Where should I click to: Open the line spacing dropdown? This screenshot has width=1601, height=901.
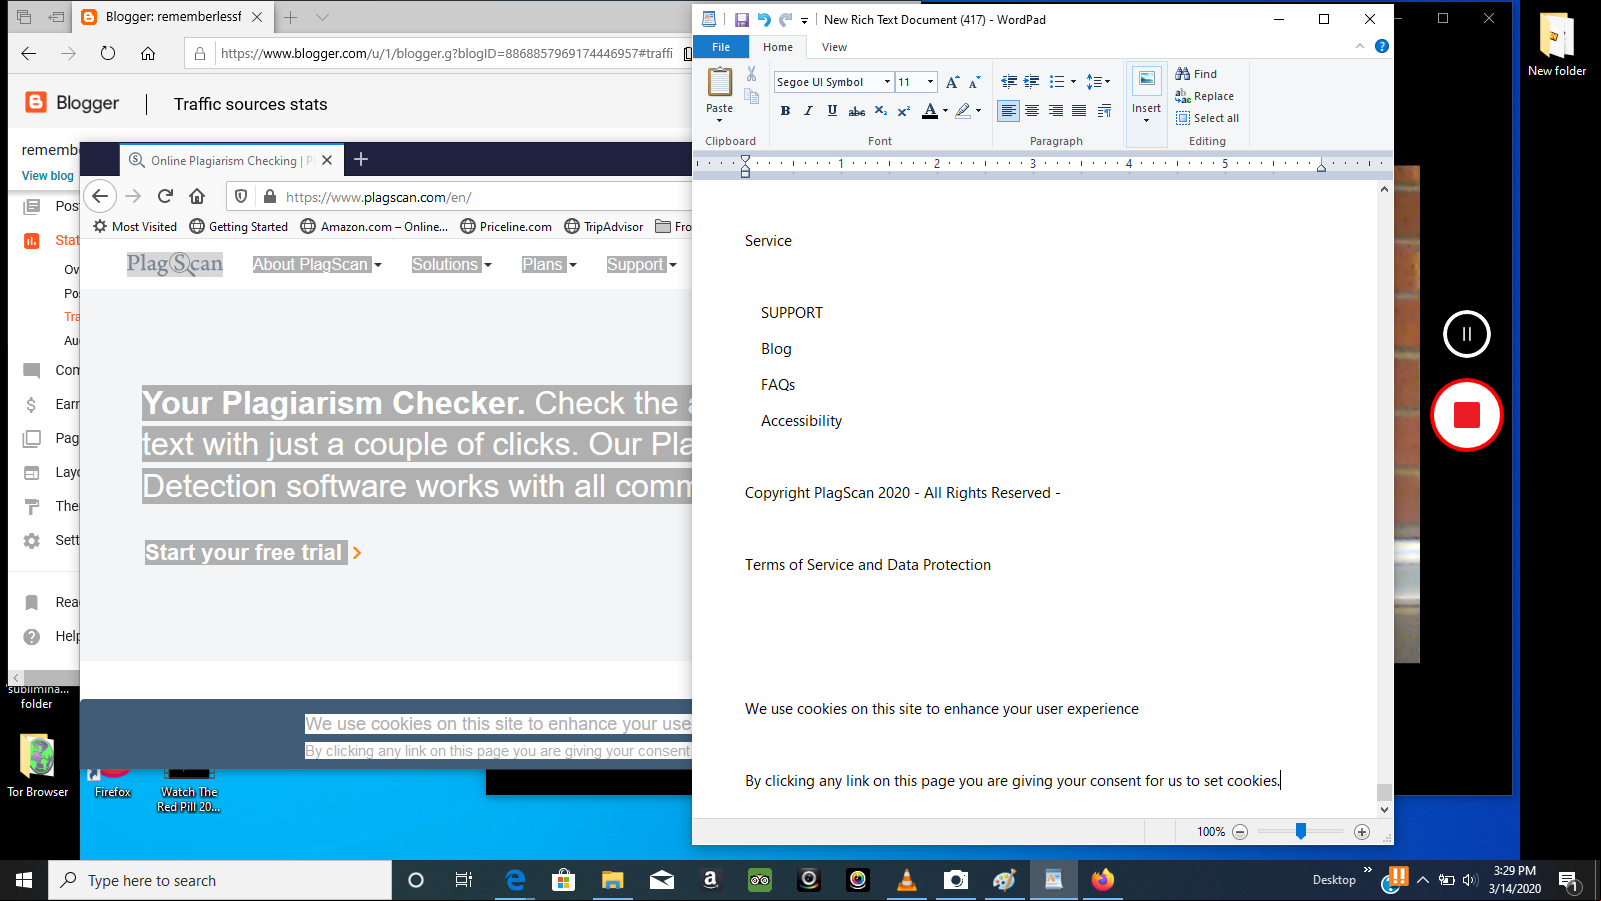point(1098,82)
